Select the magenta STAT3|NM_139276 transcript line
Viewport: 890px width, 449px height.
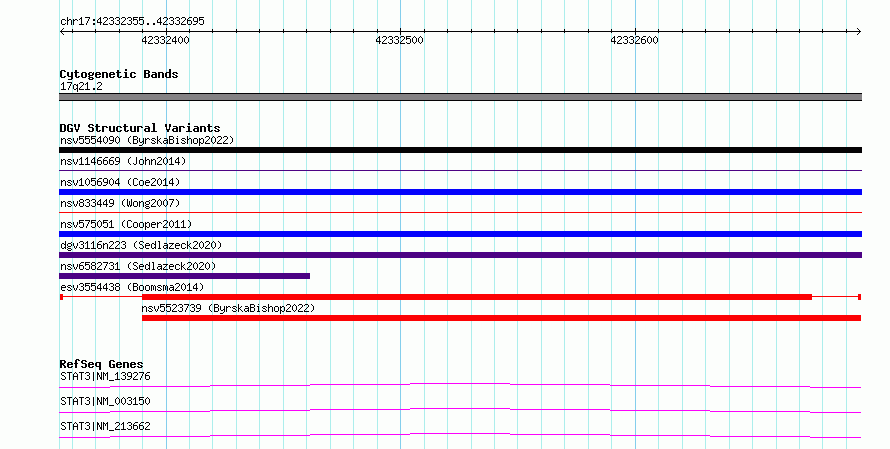point(460,385)
